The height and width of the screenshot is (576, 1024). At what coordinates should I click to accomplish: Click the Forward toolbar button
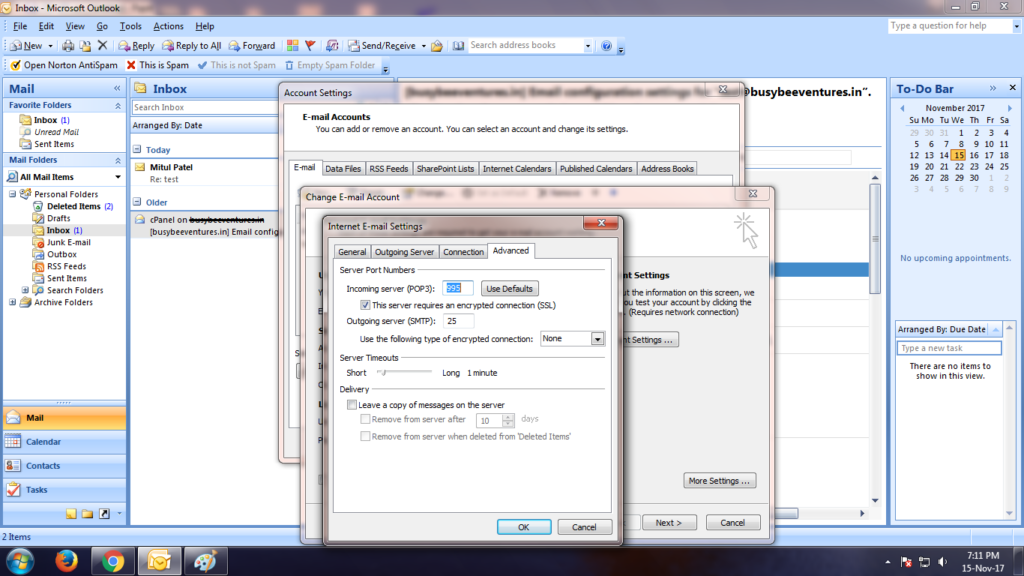tap(252, 46)
